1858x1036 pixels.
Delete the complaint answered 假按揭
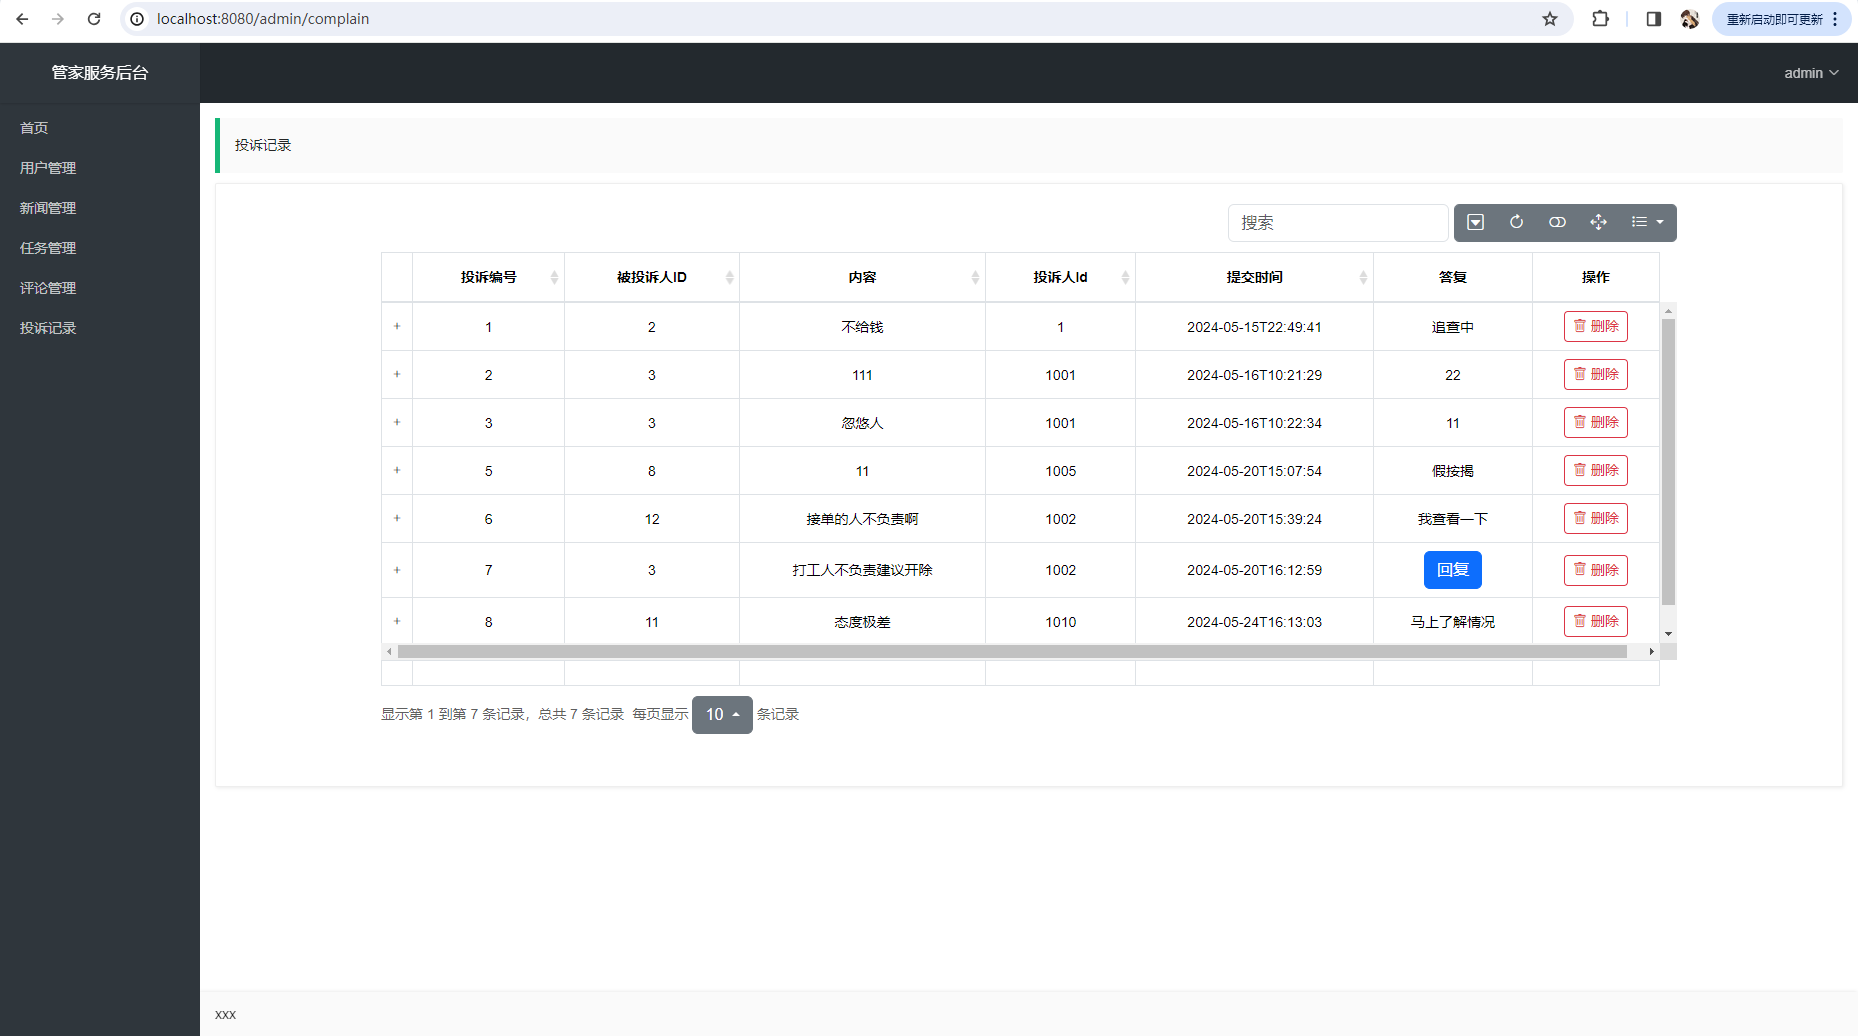[1596, 470]
